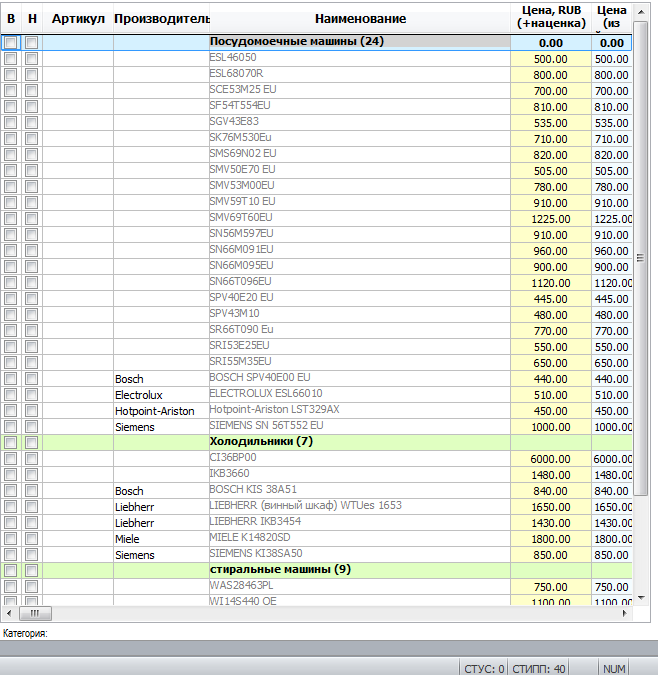Check the В box for BOSCH SPV40E00 EU
The width and height of the screenshot is (658, 675).
(11, 378)
